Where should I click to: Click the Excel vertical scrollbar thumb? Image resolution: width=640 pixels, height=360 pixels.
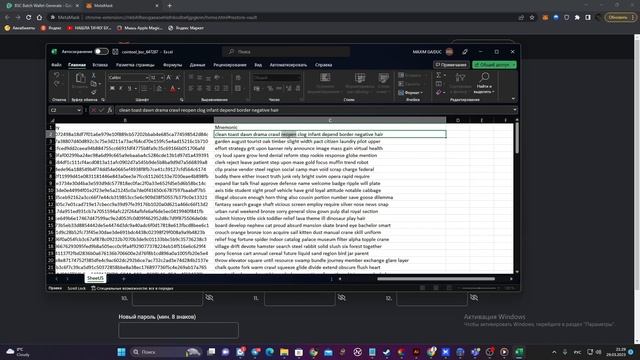point(516,138)
